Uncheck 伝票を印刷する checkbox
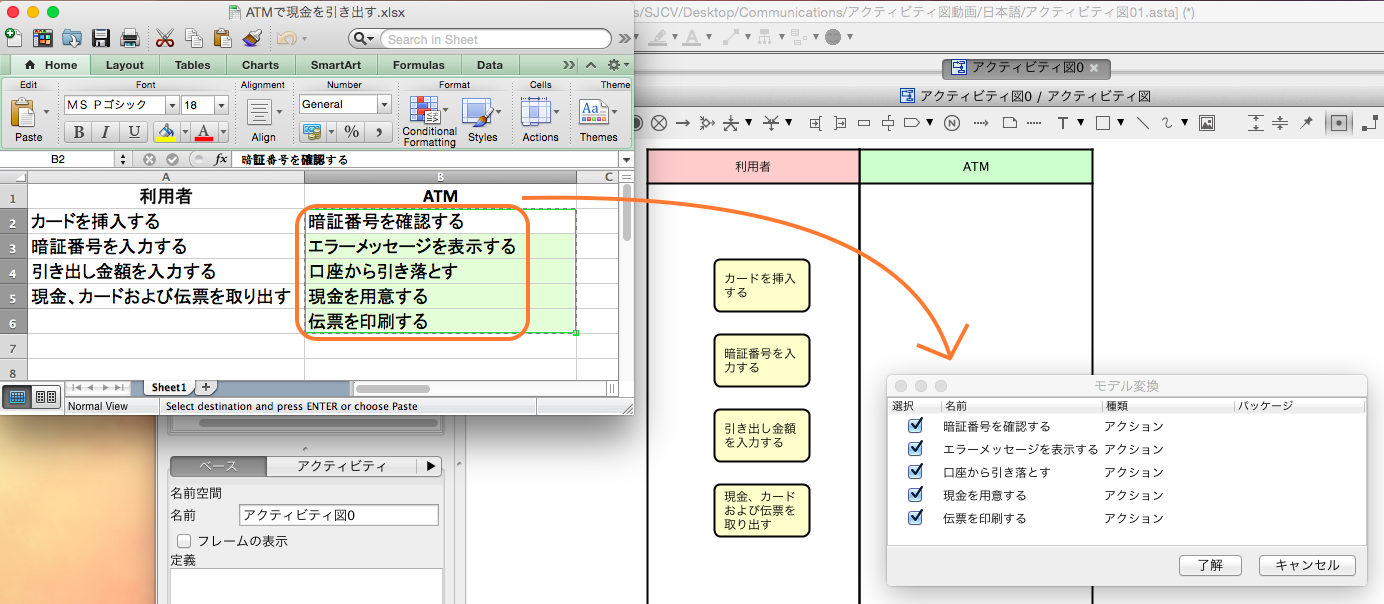Image resolution: width=1384 pixels, height=604 pixels. tap(915, 518)
